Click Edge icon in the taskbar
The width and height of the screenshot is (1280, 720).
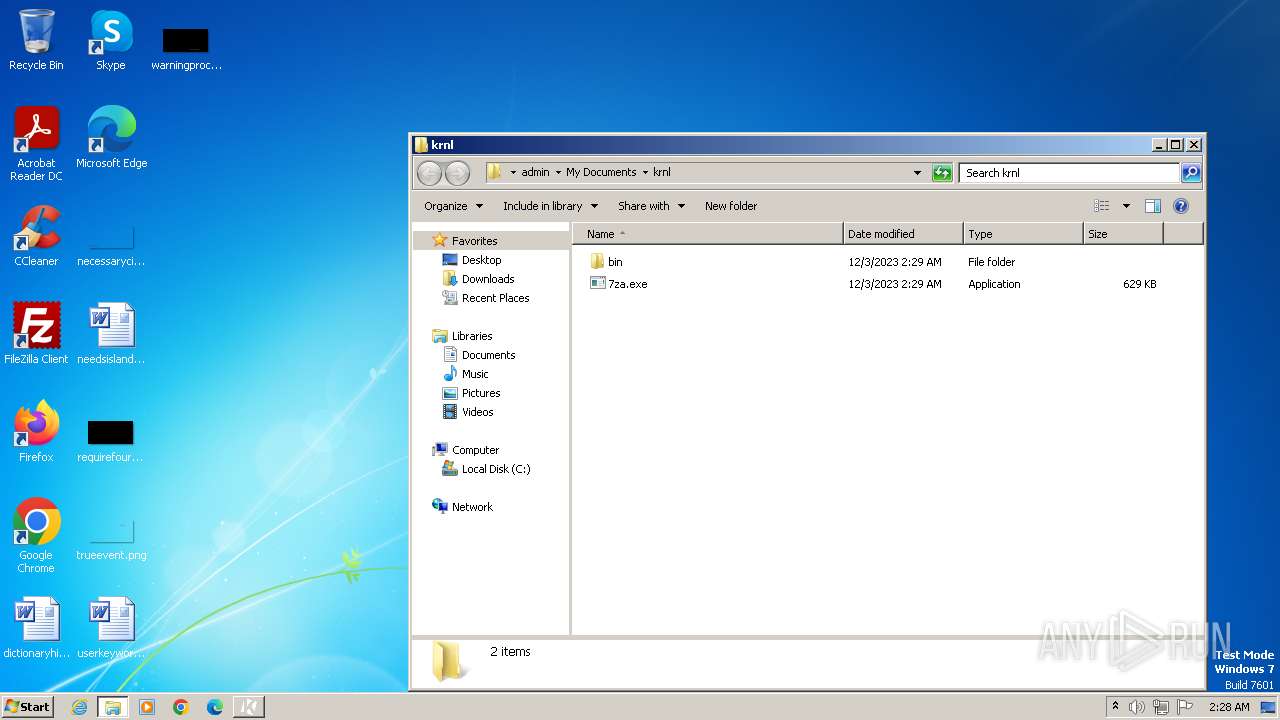pos(215,707)
